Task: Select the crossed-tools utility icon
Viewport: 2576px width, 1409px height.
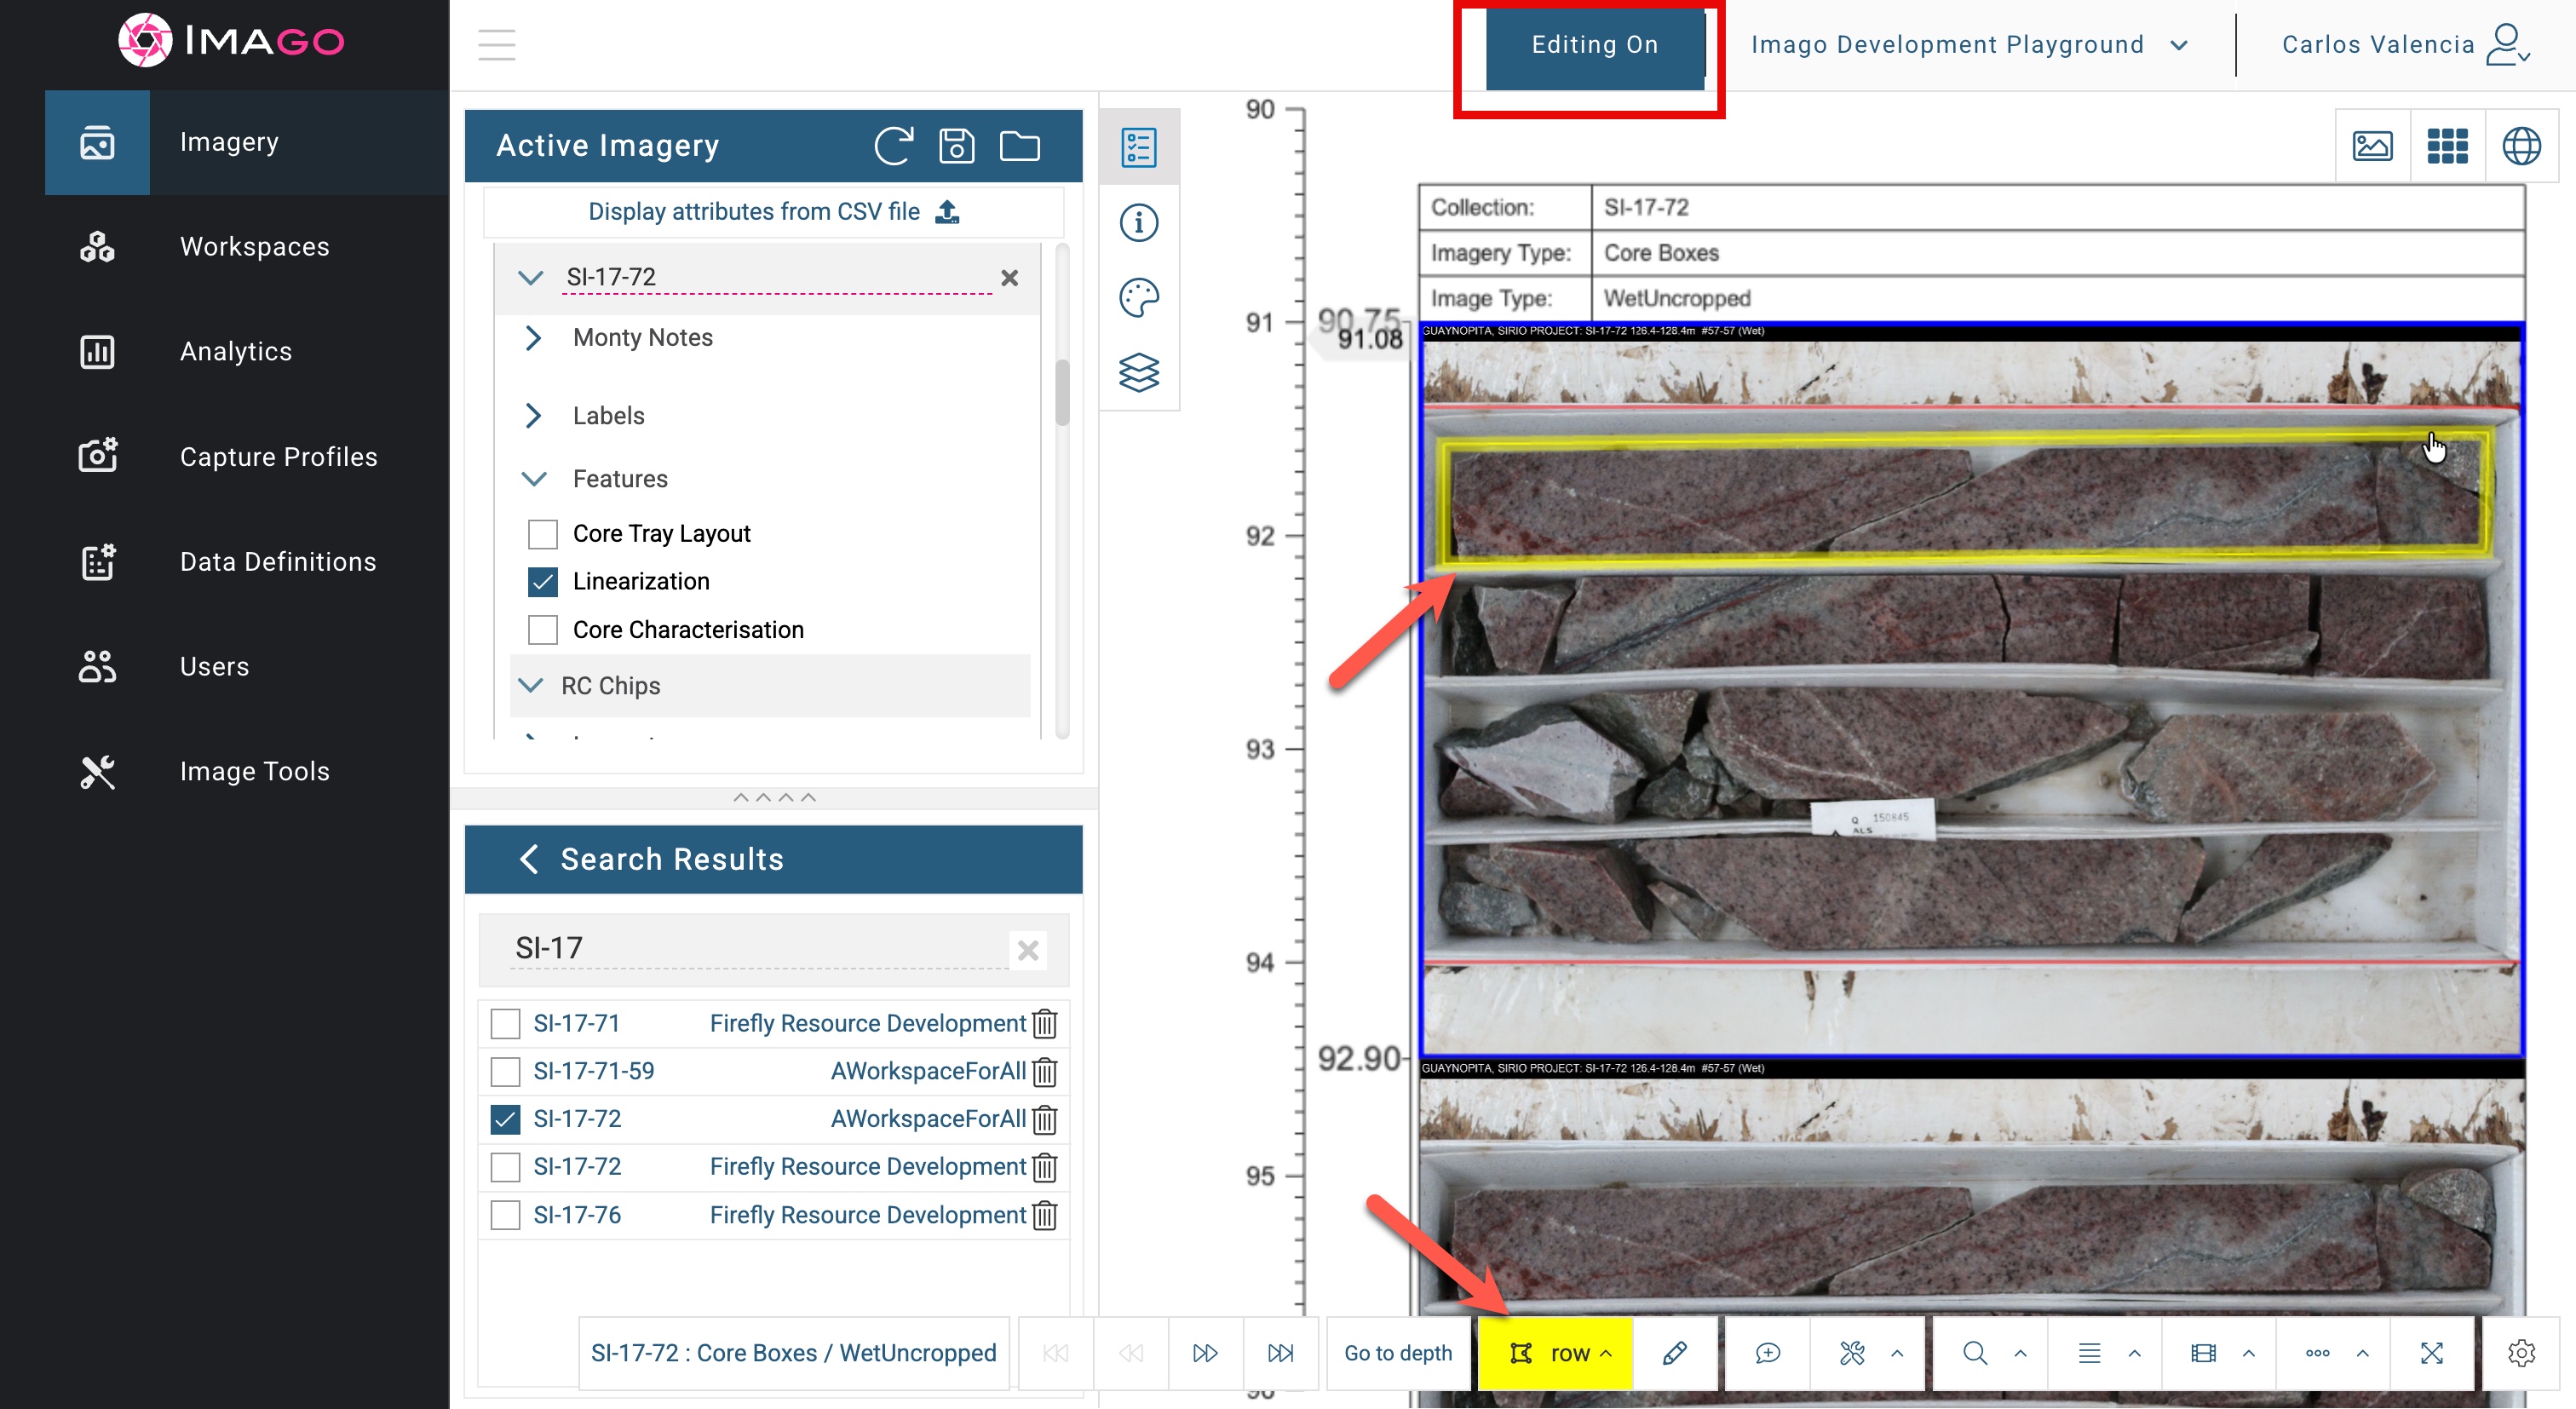Action: coord(1852,1353)
